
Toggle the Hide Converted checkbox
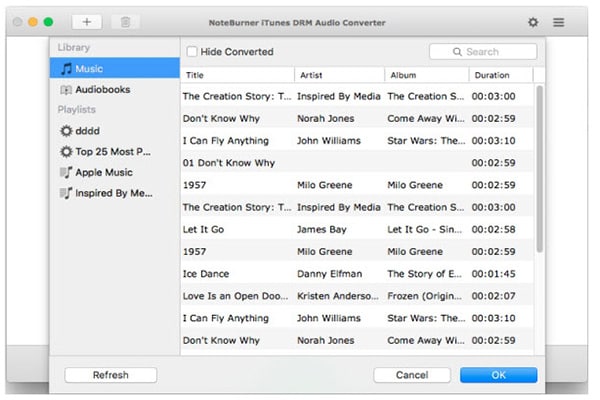pyautogui.click(x=192, y=52)
